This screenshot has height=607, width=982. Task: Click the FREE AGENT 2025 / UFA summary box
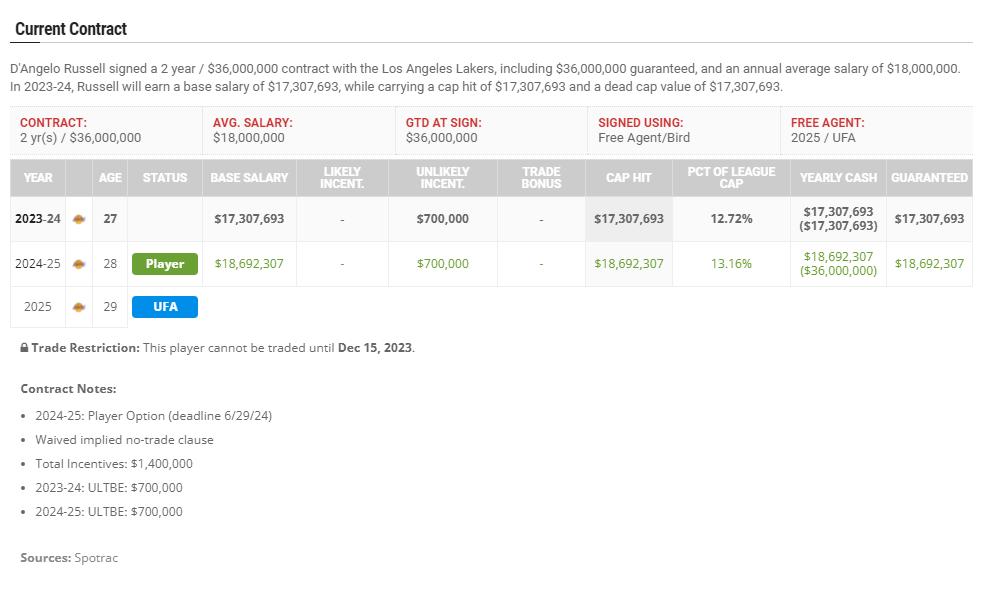tap(877, 130)
